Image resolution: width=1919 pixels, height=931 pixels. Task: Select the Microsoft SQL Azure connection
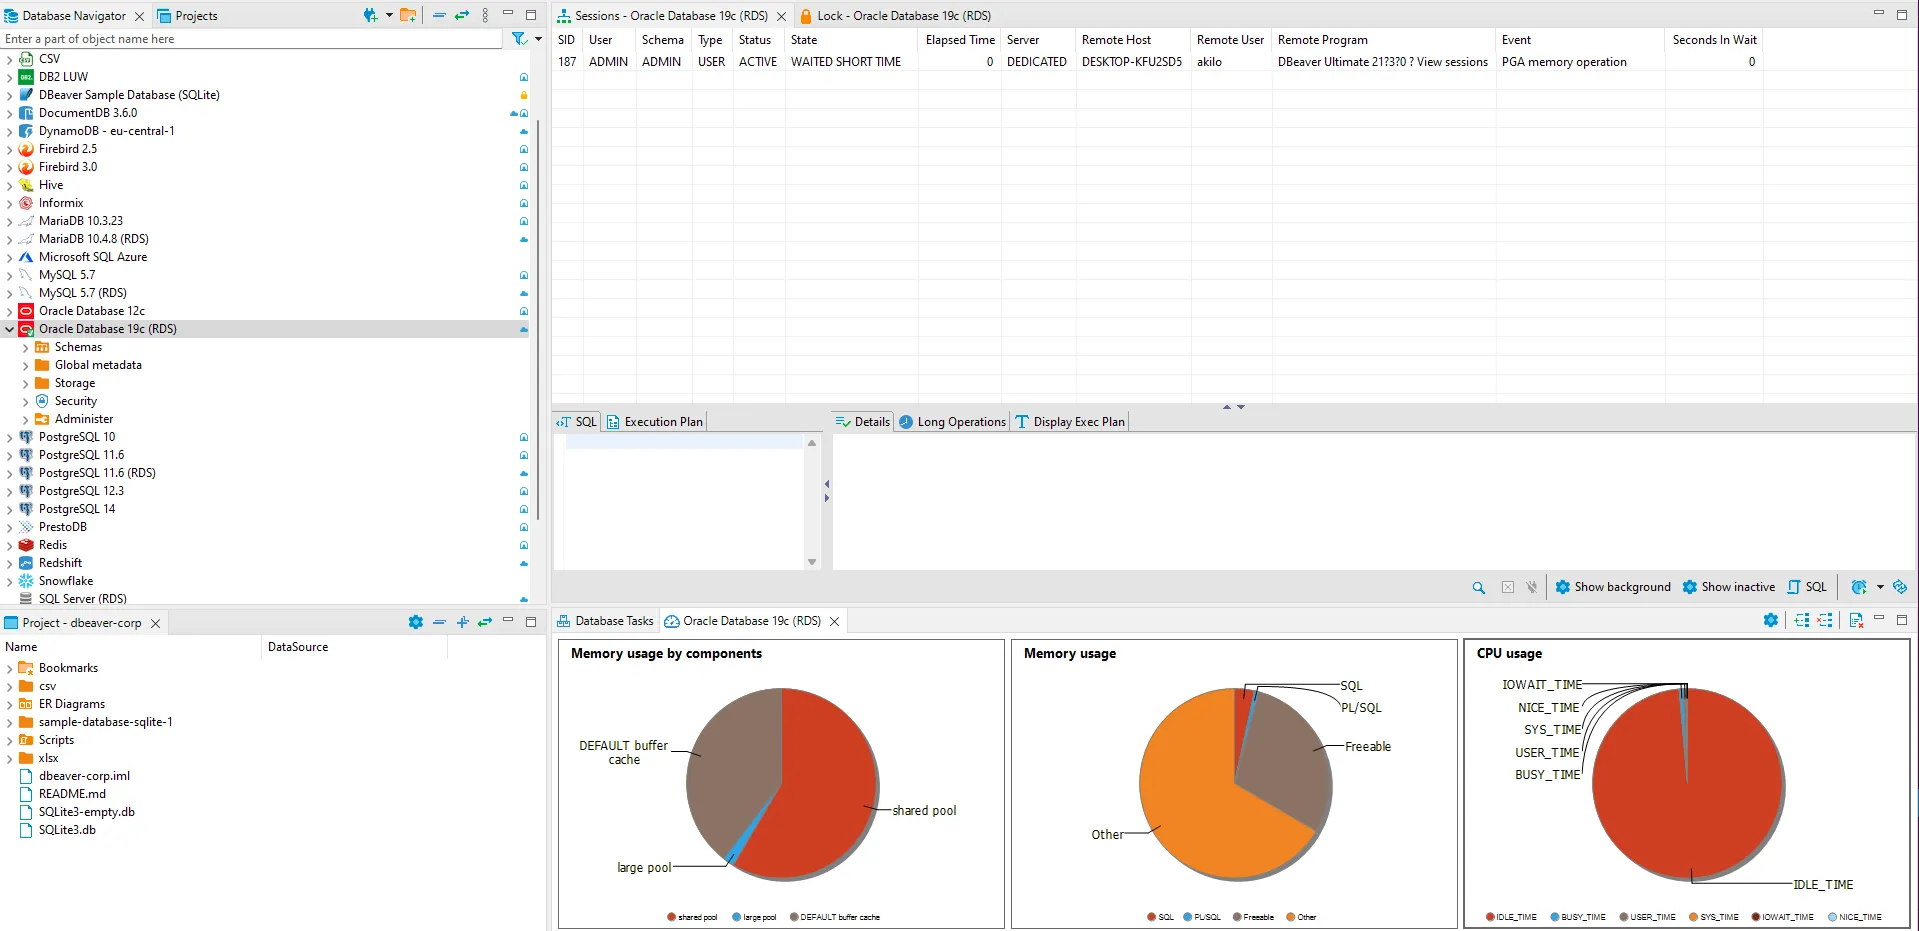(x=93, y=257)
